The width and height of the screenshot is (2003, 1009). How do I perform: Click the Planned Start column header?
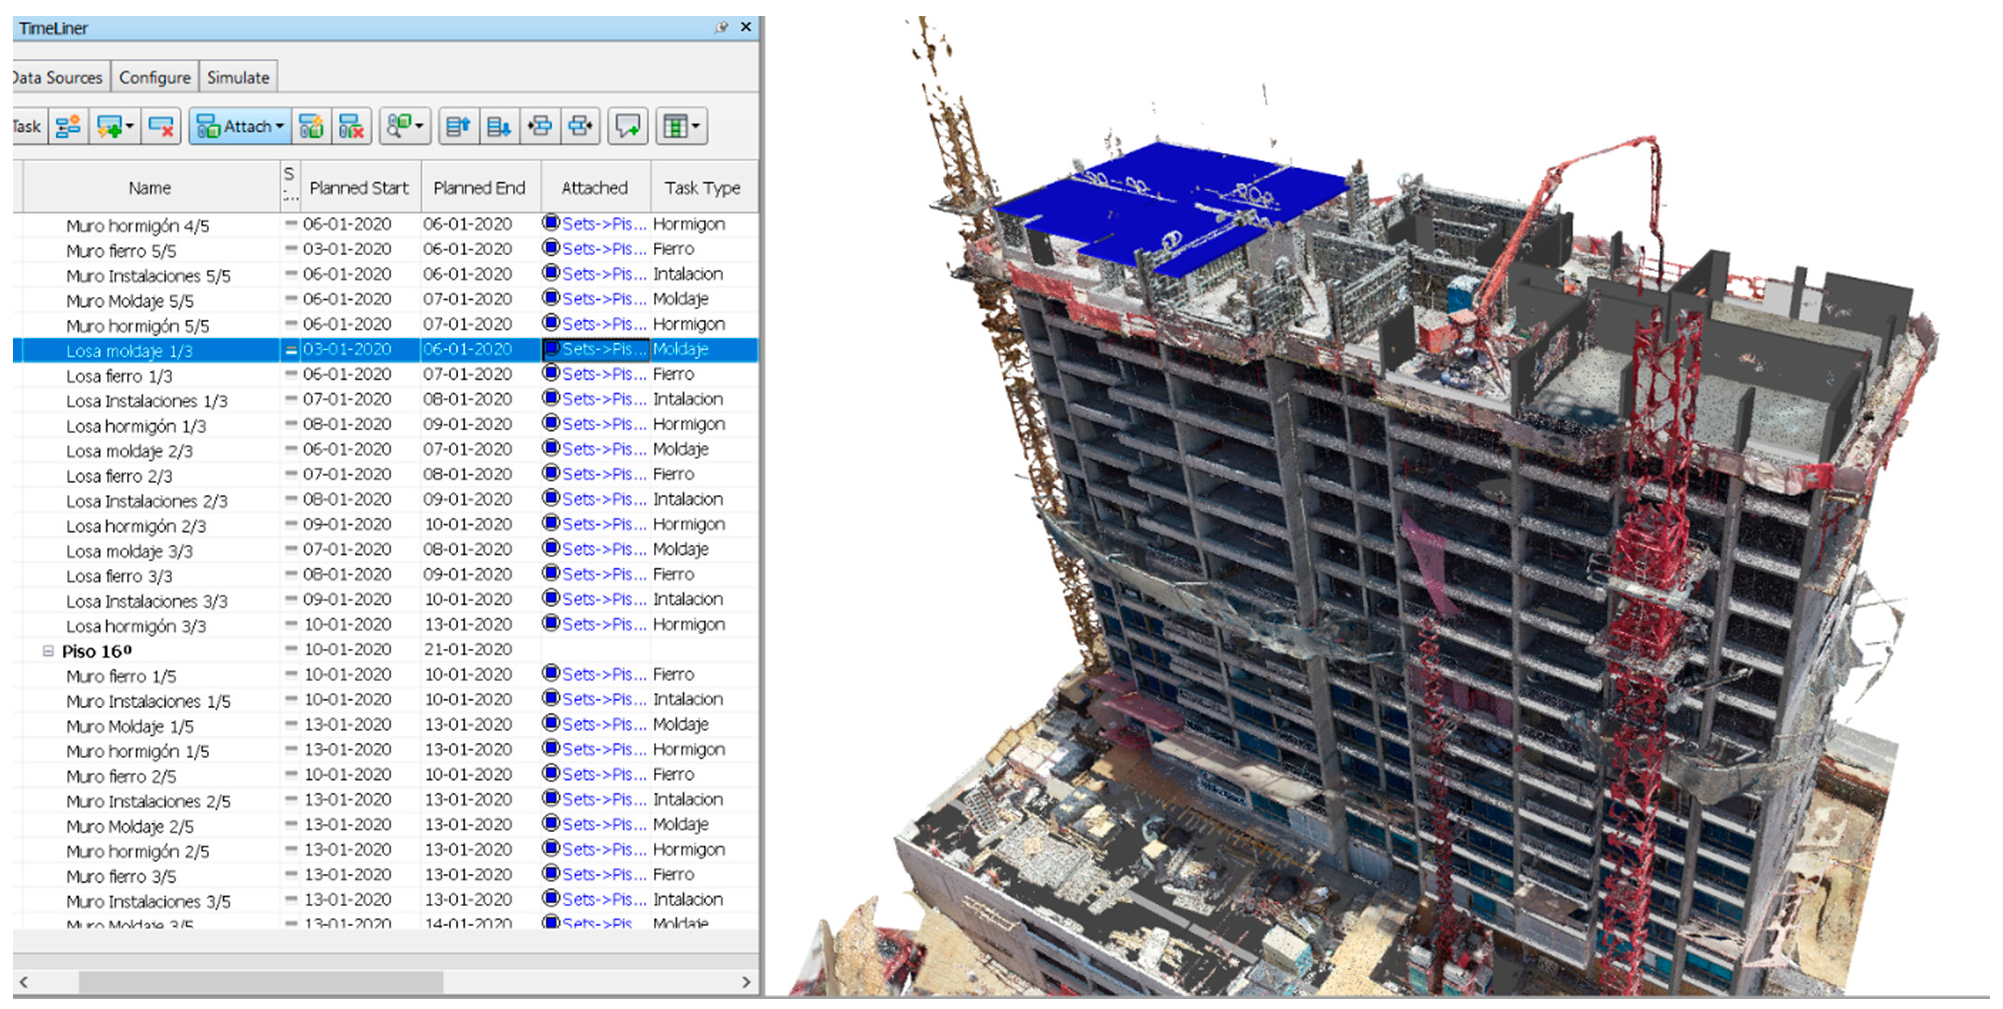[359, 188]
